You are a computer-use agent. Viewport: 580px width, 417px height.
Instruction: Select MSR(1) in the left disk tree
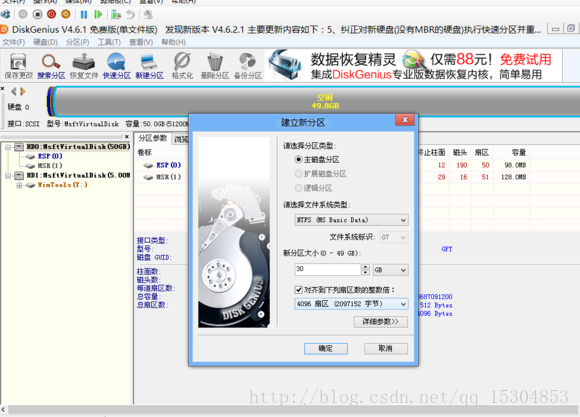pyautogui.click(x=50, y=165)
